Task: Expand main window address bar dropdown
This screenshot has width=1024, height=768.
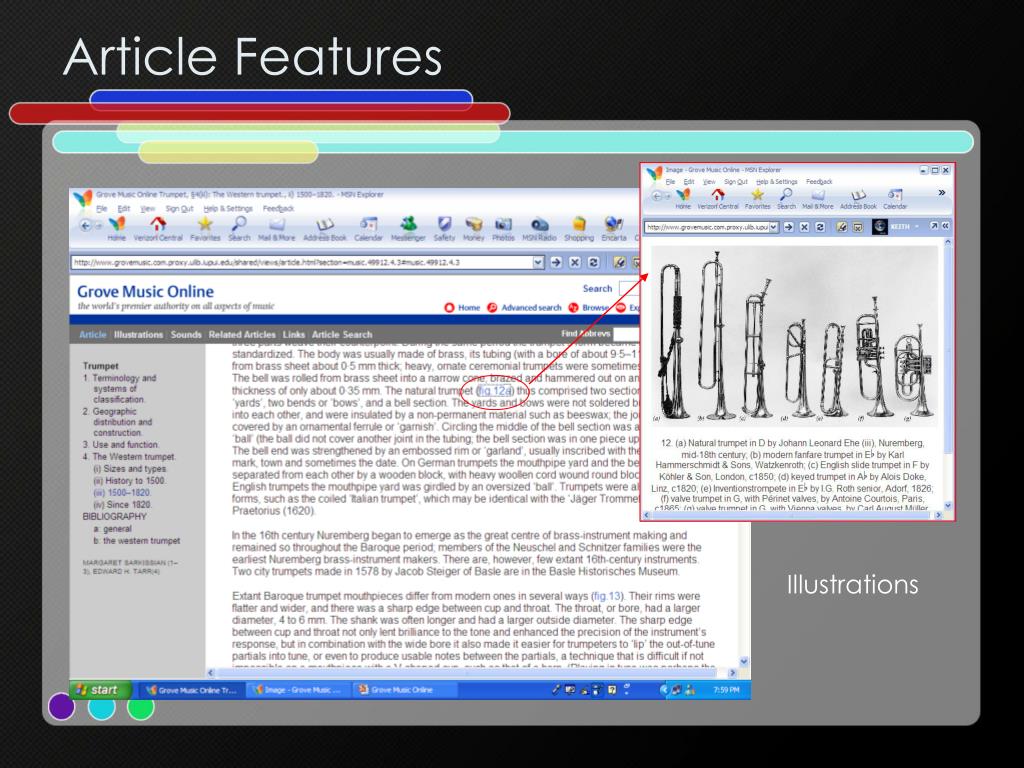Action: click(x=538, y=262)
